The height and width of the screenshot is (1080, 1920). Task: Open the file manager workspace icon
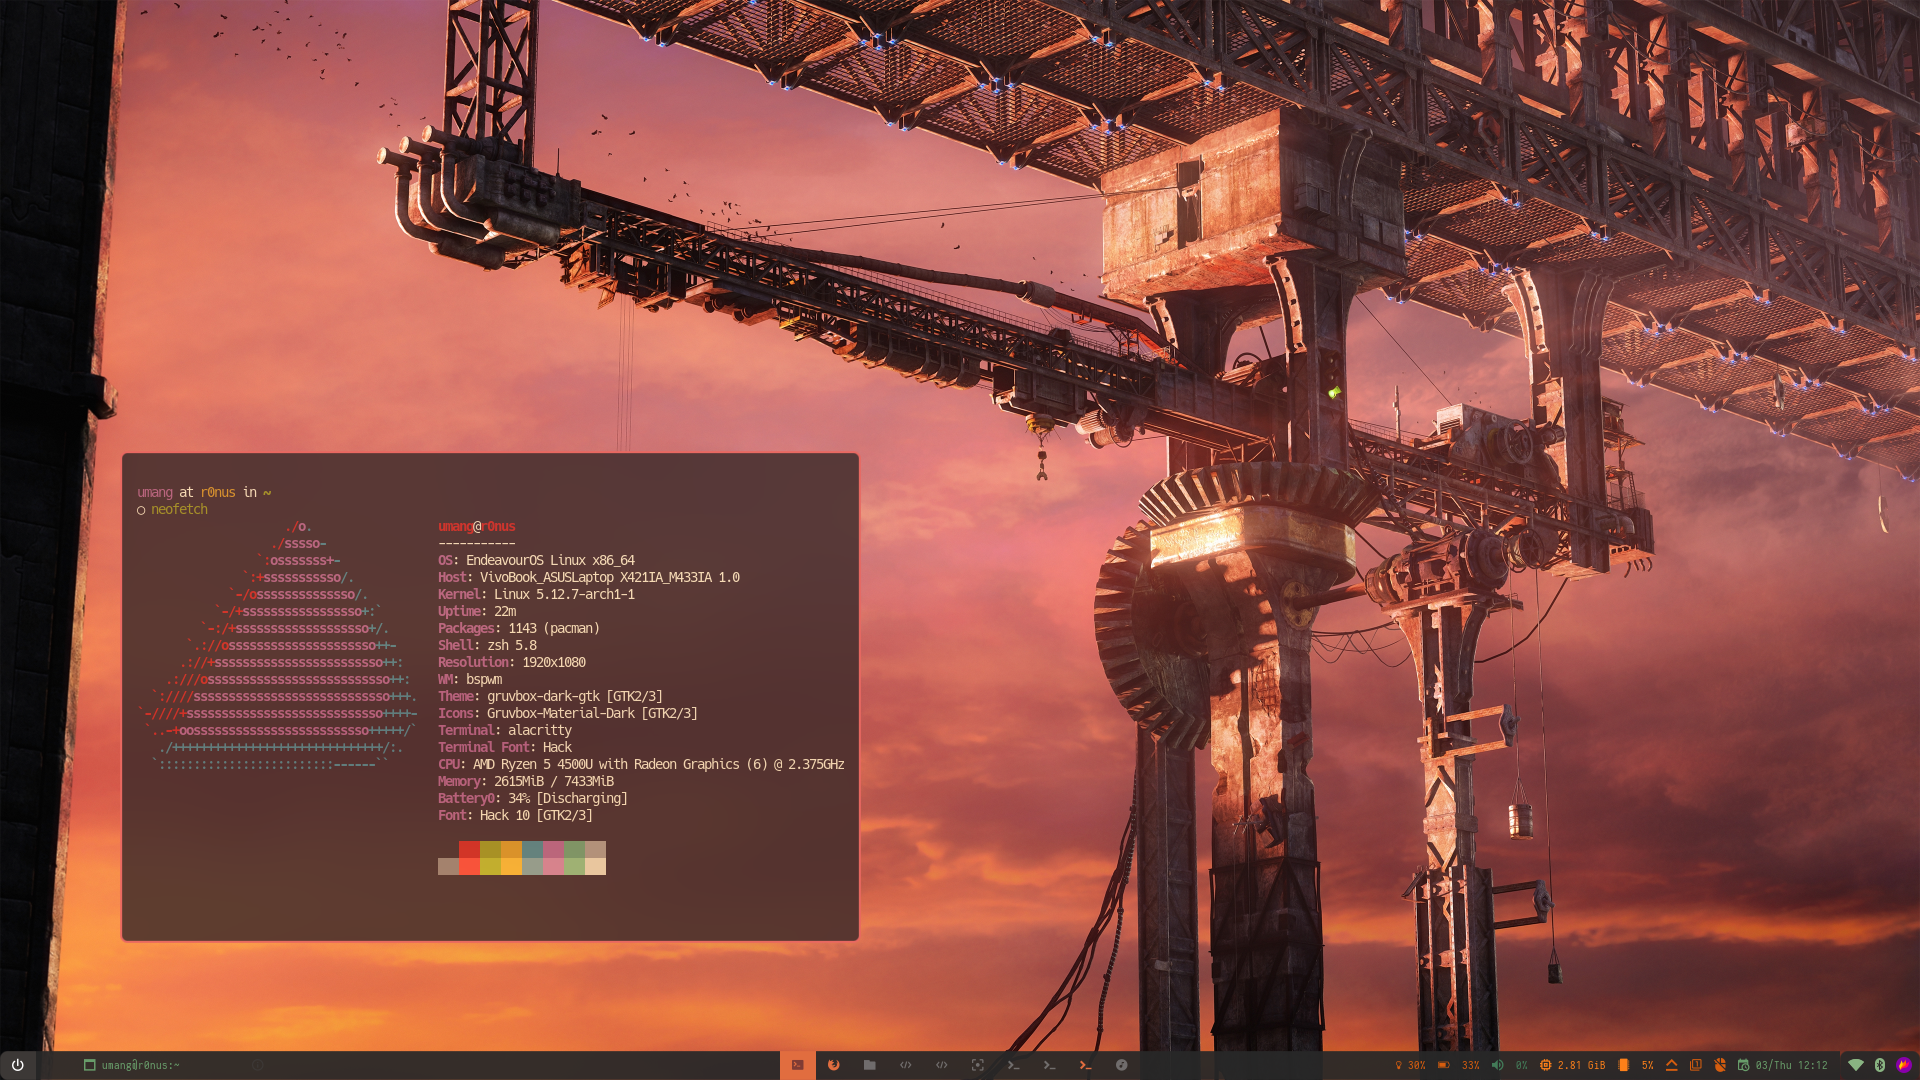tap(869, 1065)
